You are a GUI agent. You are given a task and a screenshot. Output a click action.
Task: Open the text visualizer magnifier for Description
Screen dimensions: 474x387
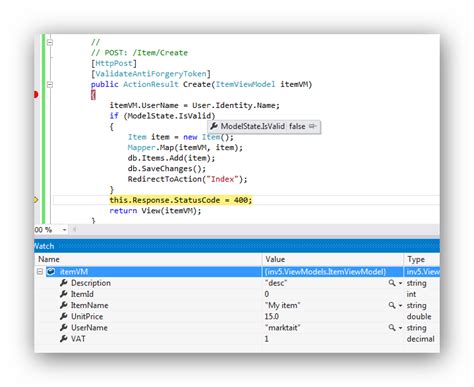(x=392, y=283)
